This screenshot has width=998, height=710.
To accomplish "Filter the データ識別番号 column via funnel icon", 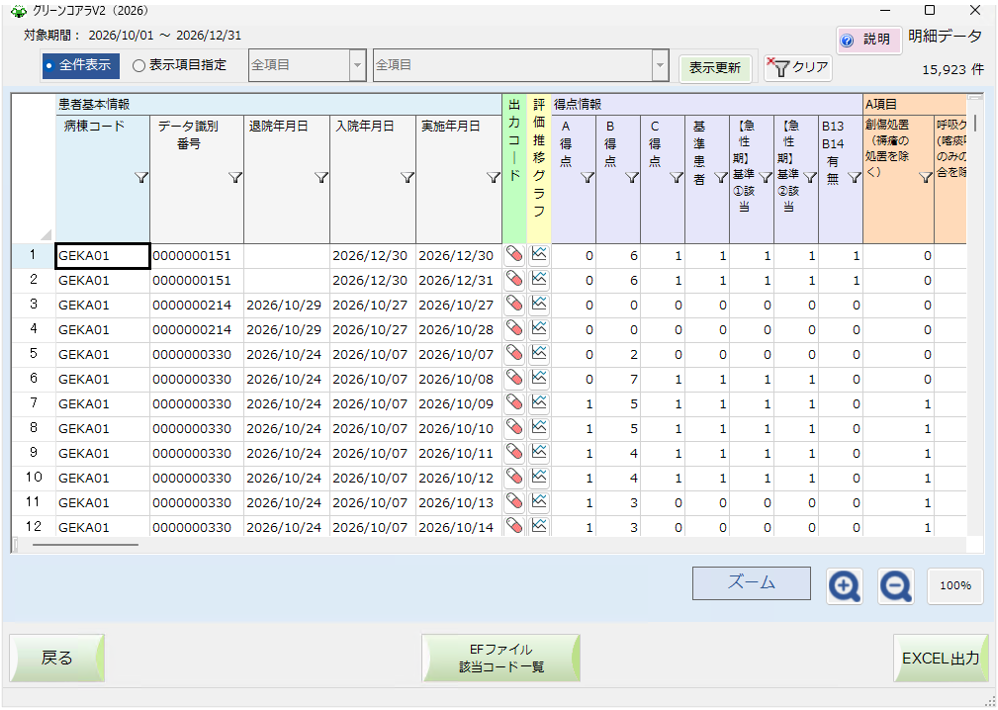I will 235,179.
